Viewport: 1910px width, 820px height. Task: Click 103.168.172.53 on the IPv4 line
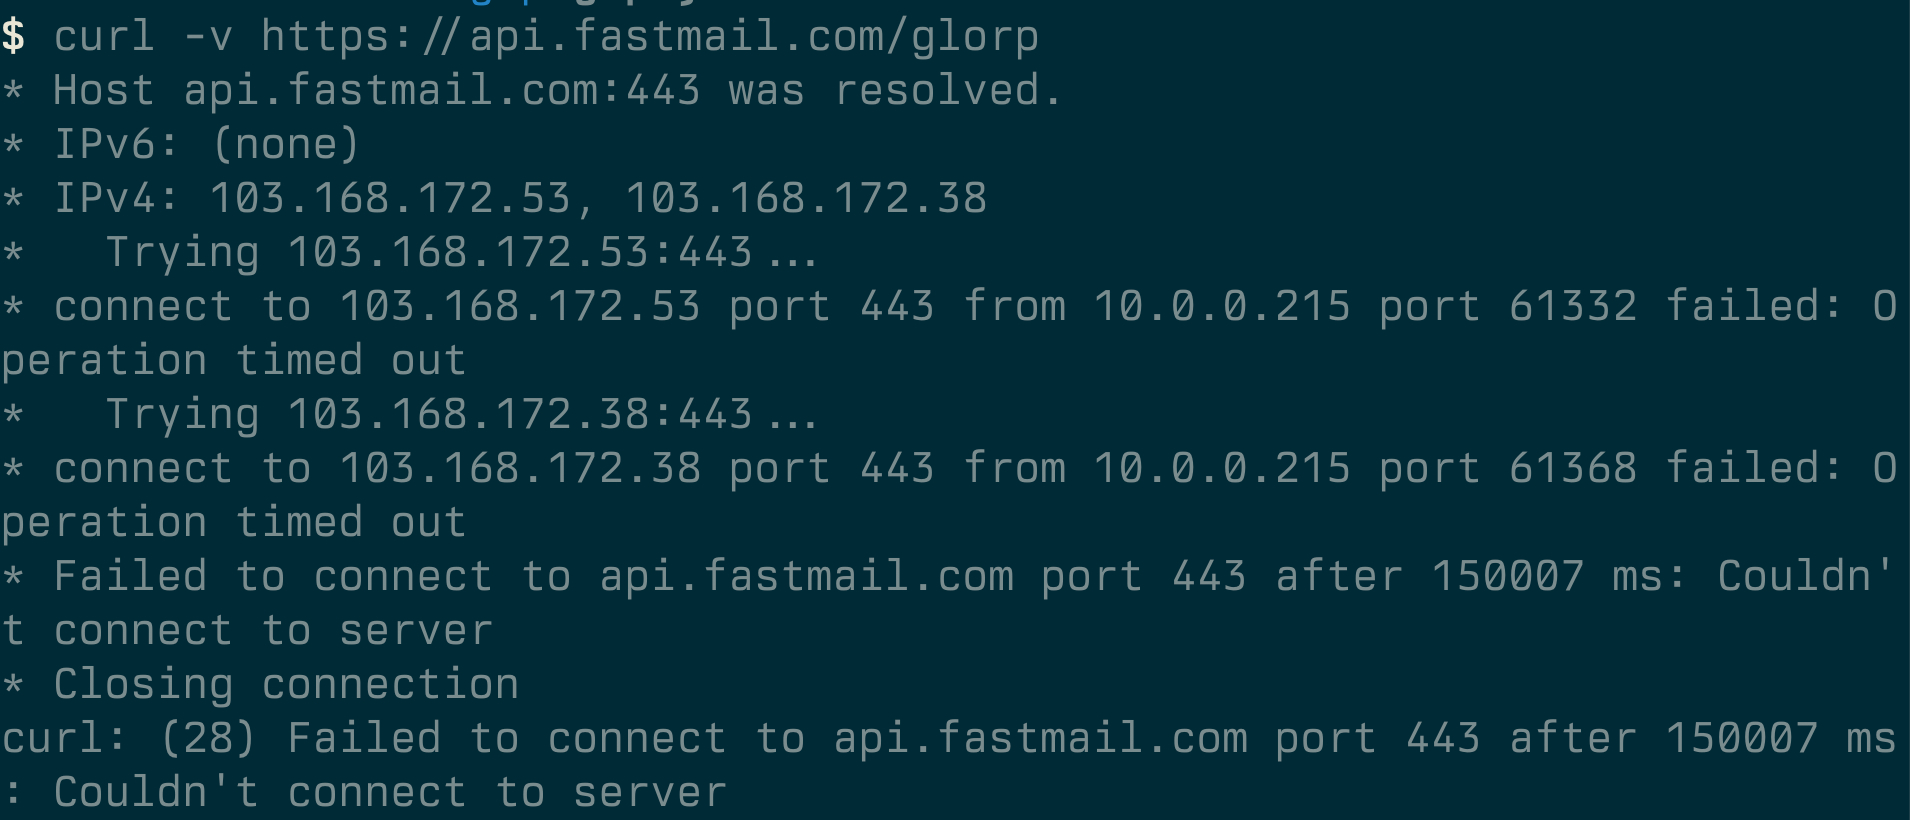(390, 199)
